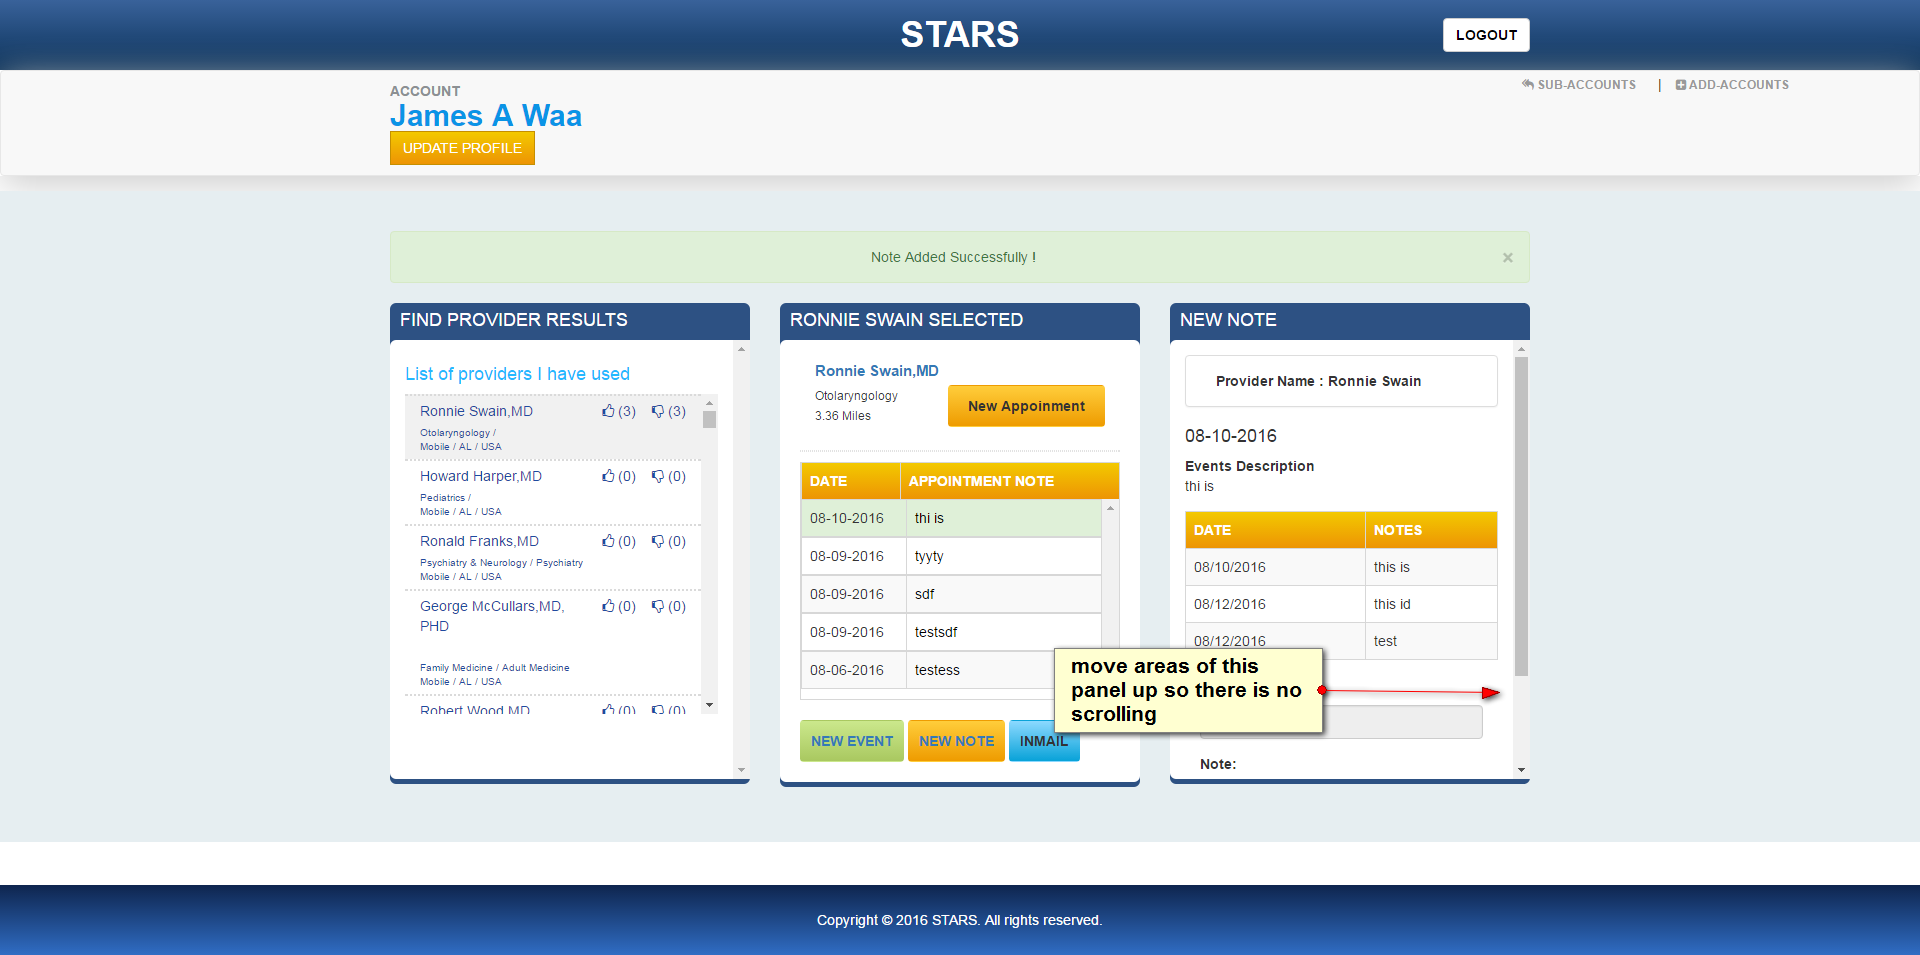Viewport: 1920px width, 955px height.
Task: Open New Appoinment for Ronnie Swain
Action: coord(1026,406)
